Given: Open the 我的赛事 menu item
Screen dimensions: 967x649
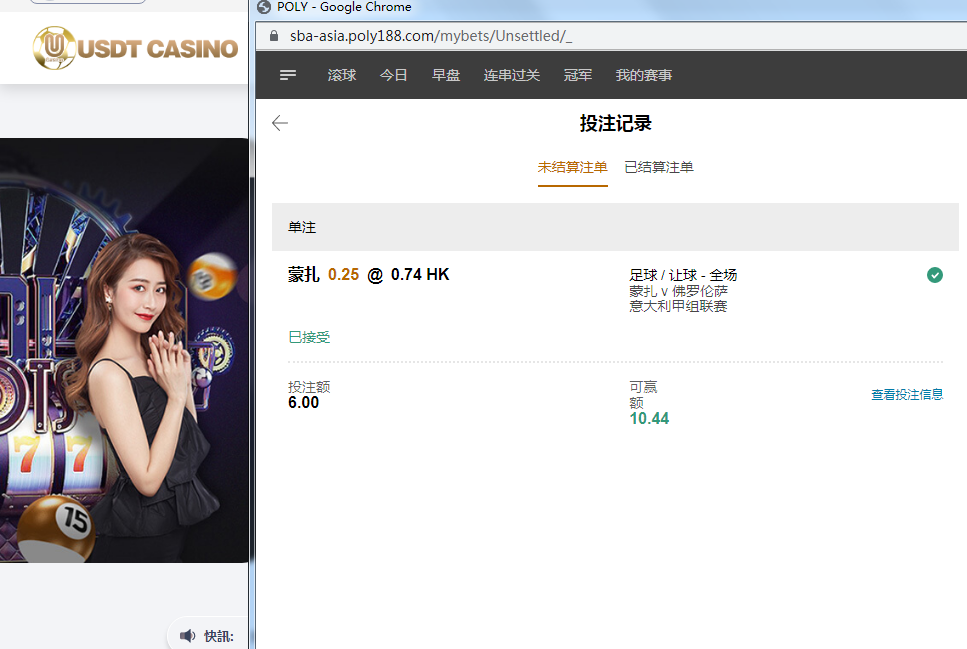Looking at the screenshot, I should (x=644, y=75).
